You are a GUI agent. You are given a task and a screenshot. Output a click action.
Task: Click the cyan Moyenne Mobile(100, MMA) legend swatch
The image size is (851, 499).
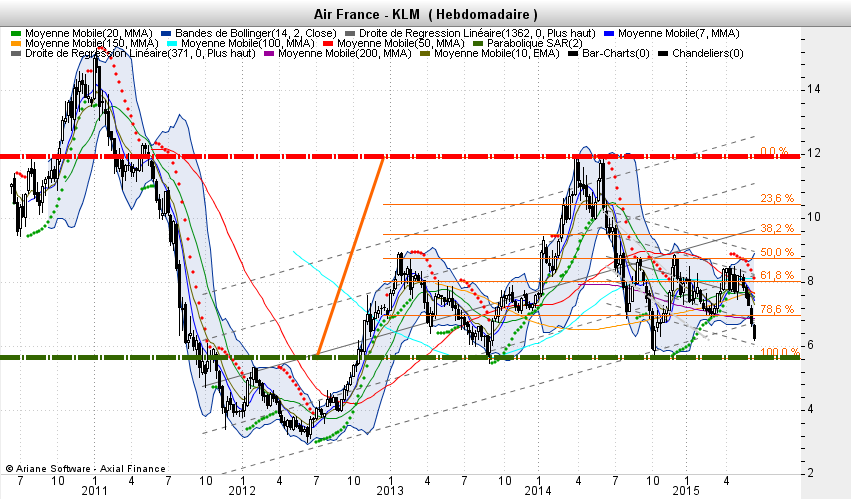[x=172, y=43]
